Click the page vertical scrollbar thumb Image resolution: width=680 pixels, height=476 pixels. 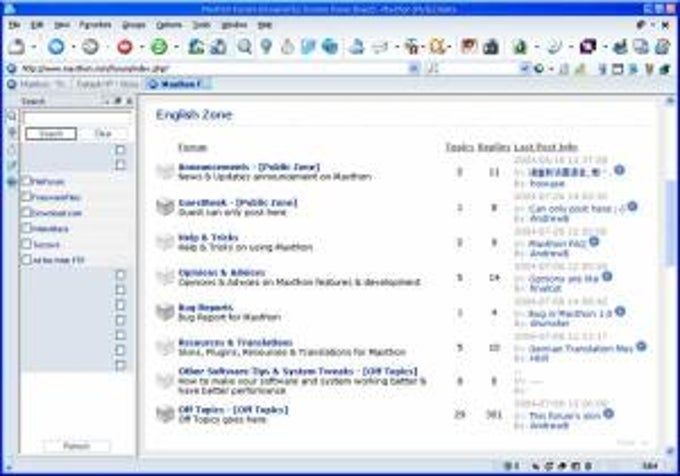(670, 223)
